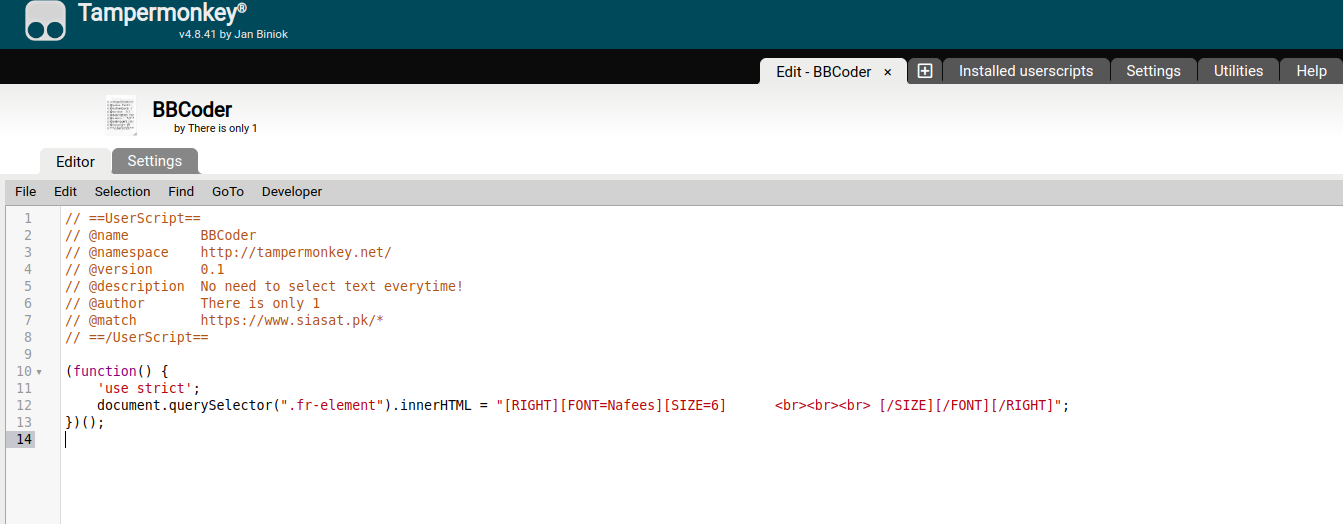The image size is (1343, 524).
Task: Click the Tampermonkey logo icon
Action: click(45, 21)
